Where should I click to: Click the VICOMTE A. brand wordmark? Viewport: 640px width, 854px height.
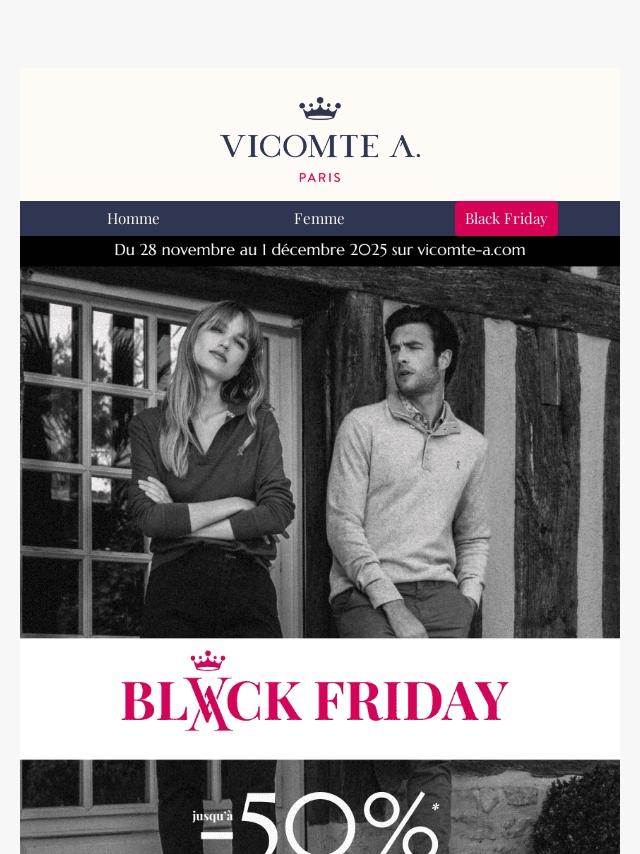(x=320, y=147)
